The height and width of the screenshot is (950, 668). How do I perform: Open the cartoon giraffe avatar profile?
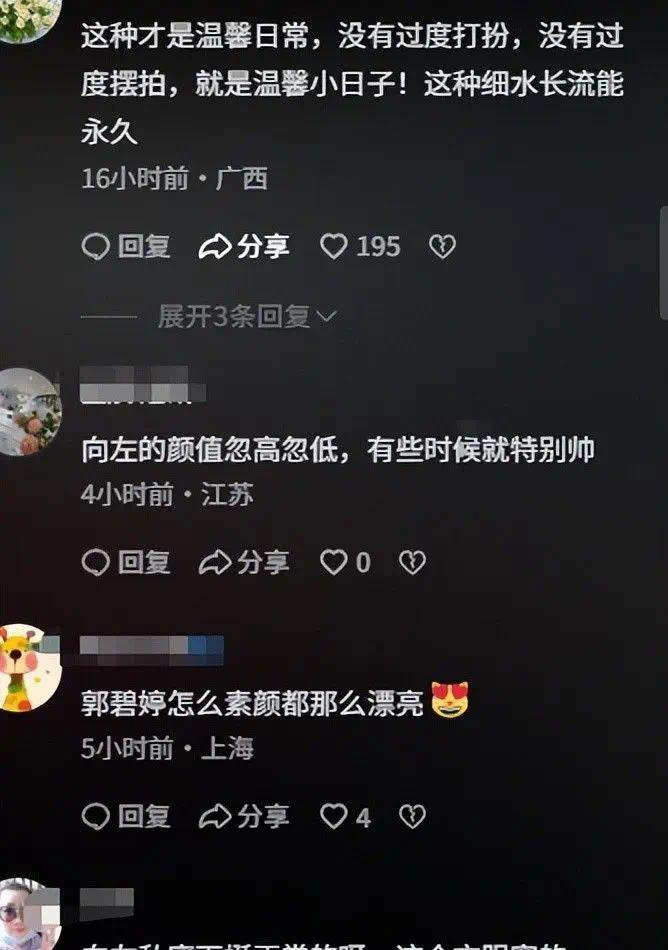pos(28,668)
